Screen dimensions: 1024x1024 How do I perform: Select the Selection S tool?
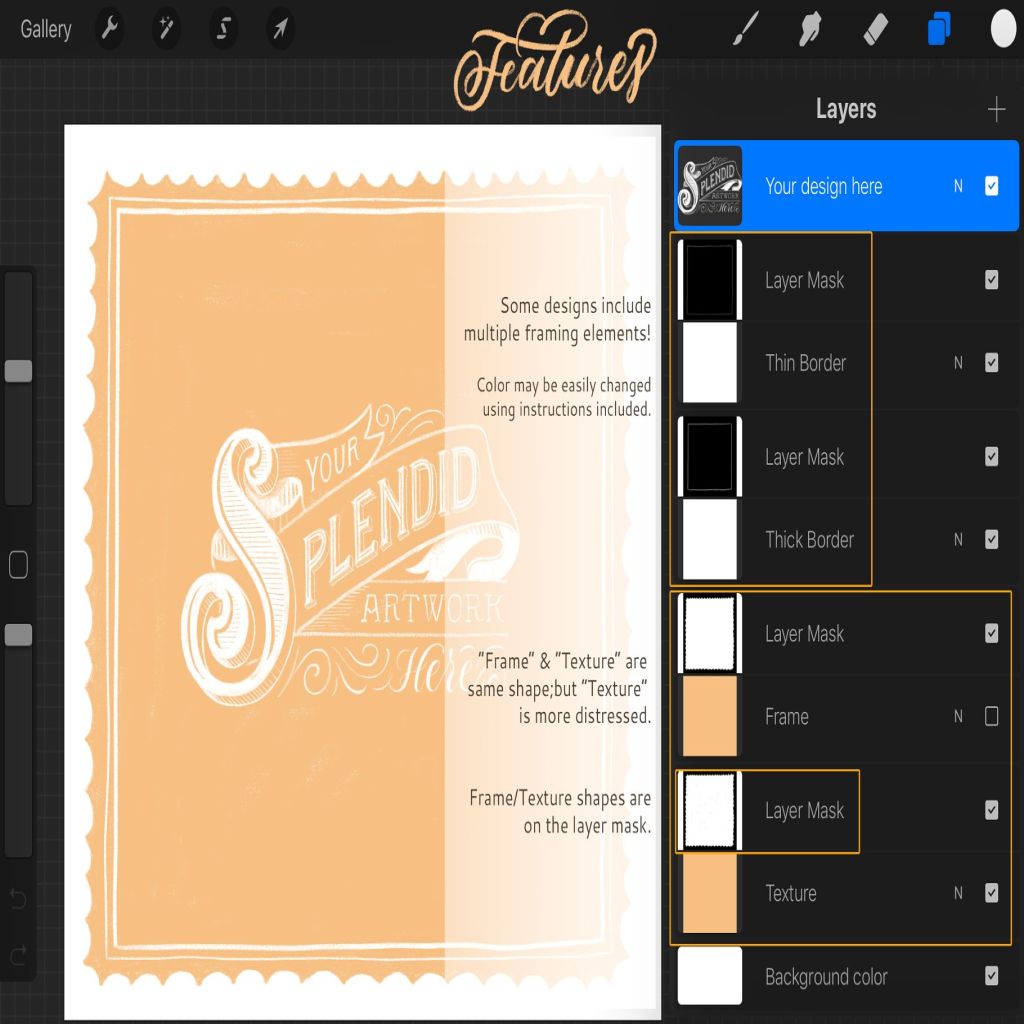click(x=224, y=30)
